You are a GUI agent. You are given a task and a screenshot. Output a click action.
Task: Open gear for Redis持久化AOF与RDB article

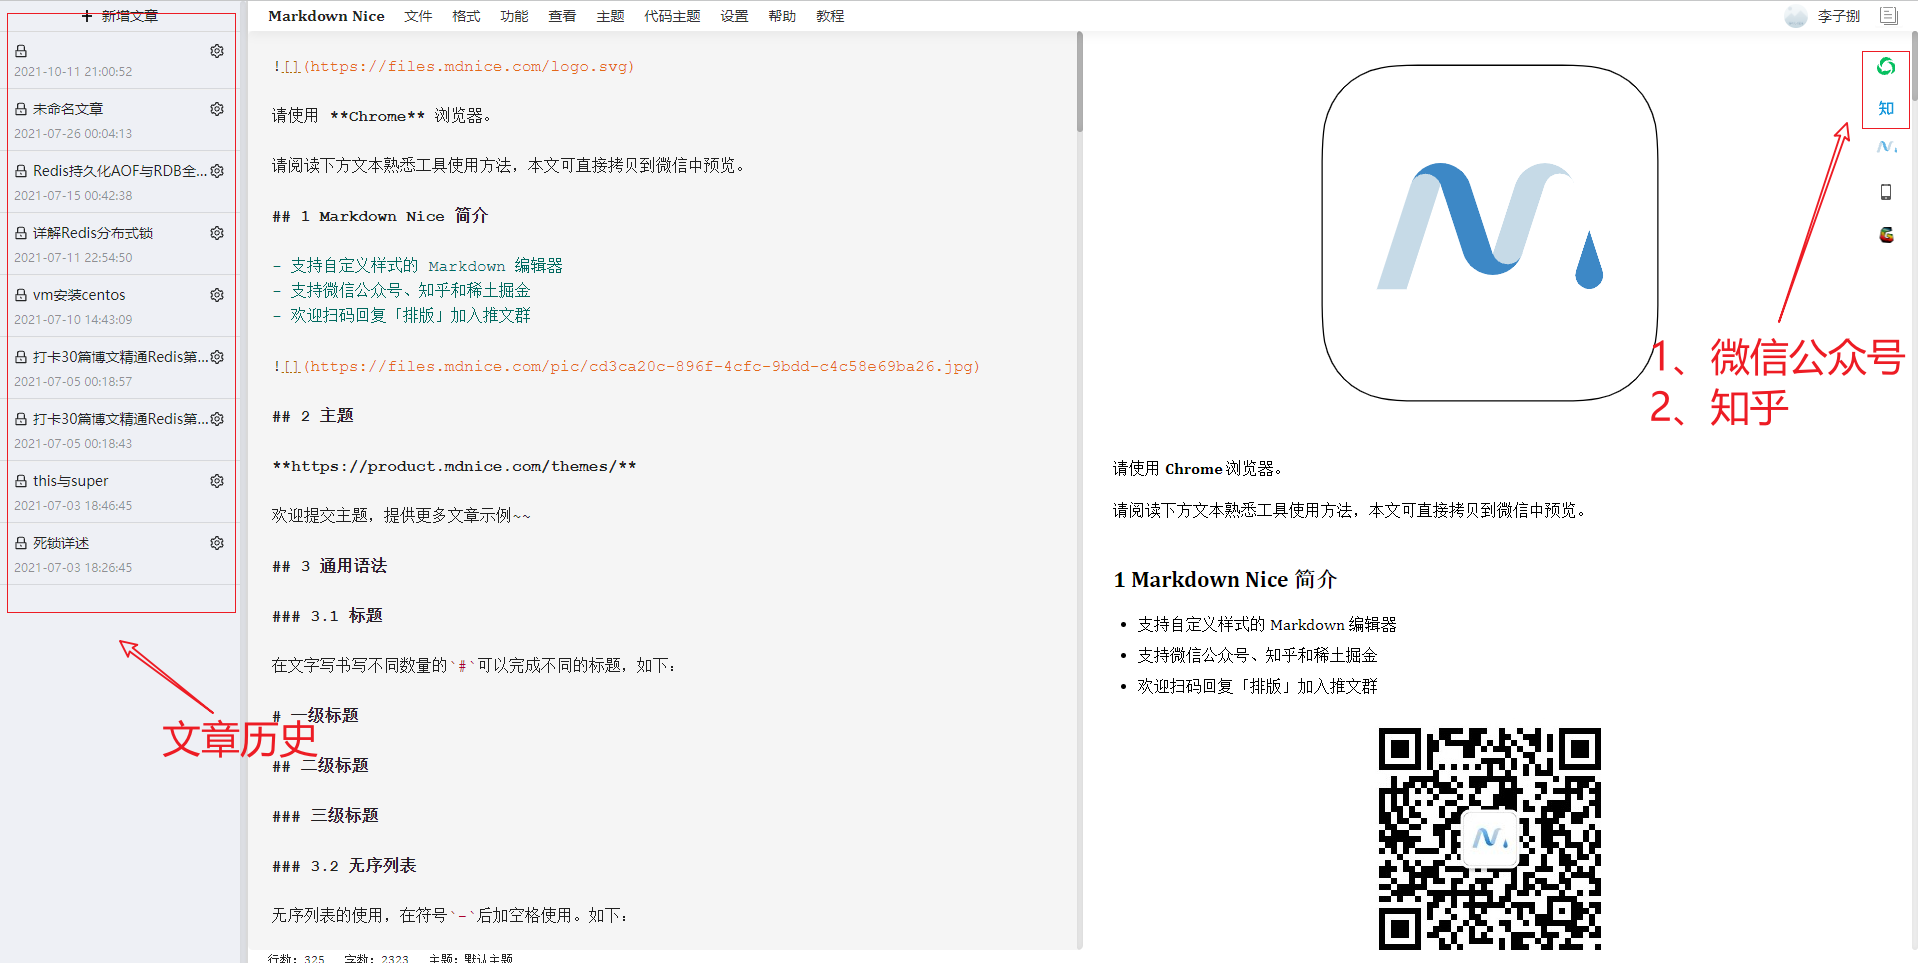coord(217,171)
